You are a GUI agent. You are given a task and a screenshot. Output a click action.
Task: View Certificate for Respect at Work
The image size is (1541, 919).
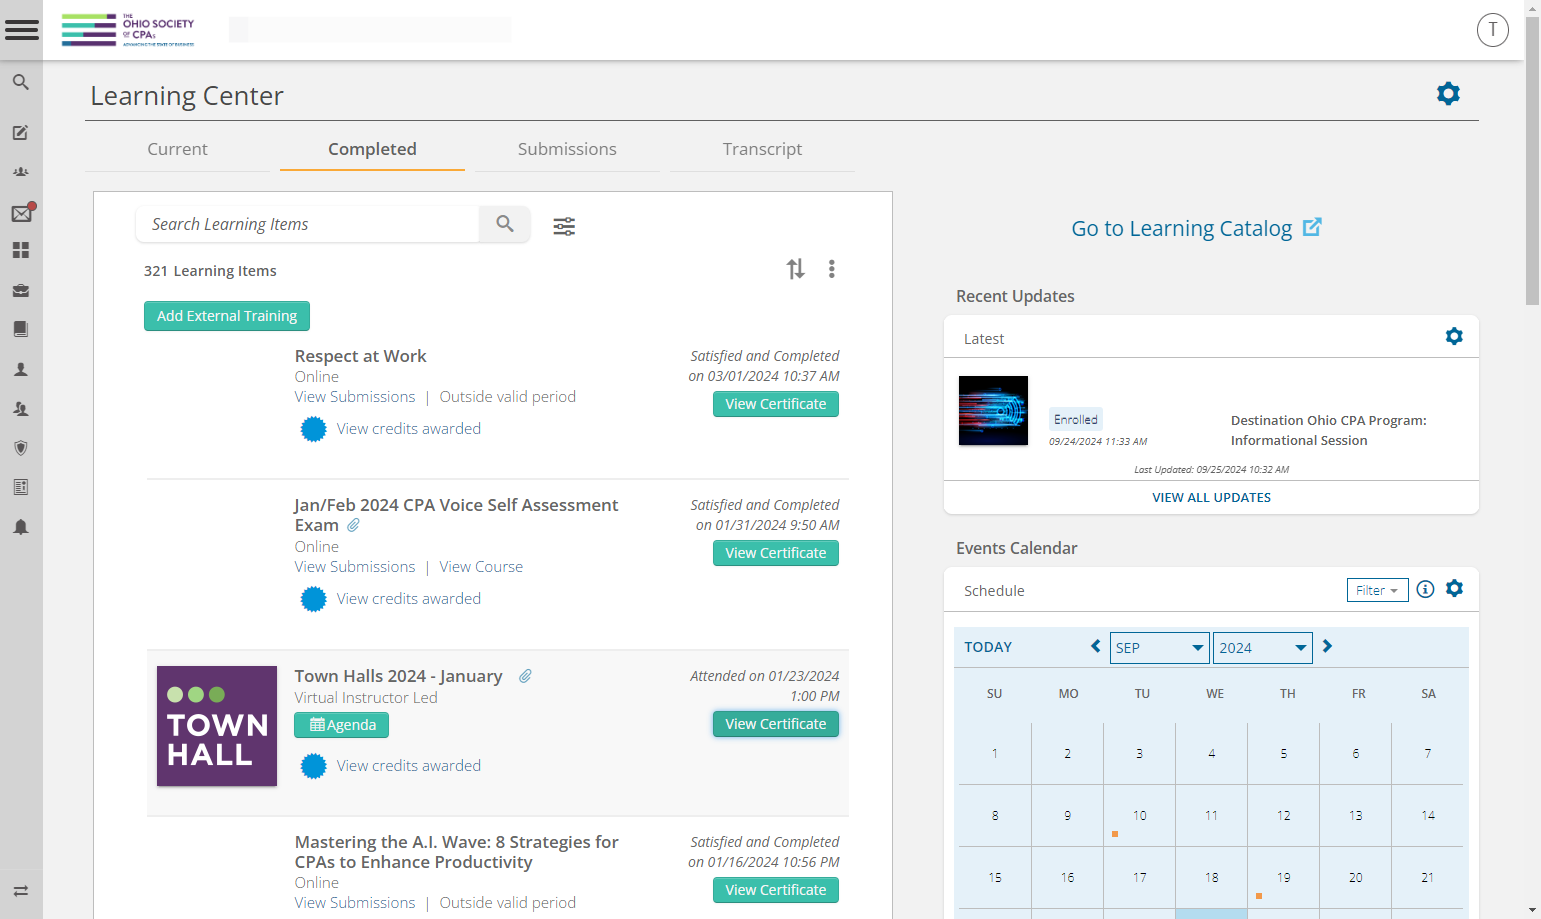(x=776, y=404)
